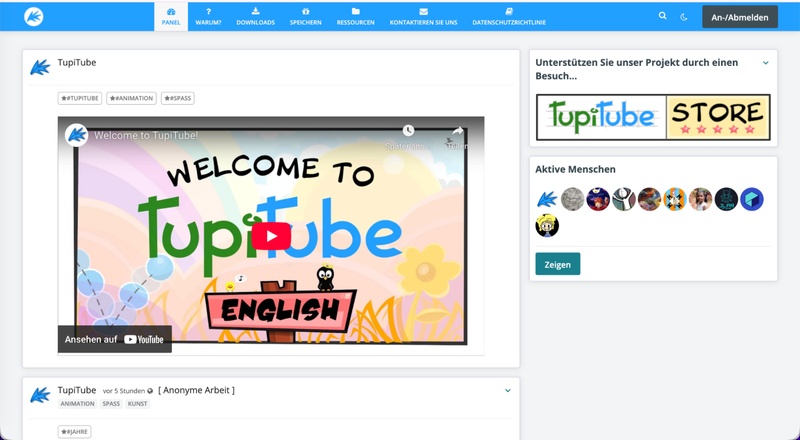Screen dimensions: 800x440
Task: Switch to the Panel tab
Action: [x=171, y=16]
